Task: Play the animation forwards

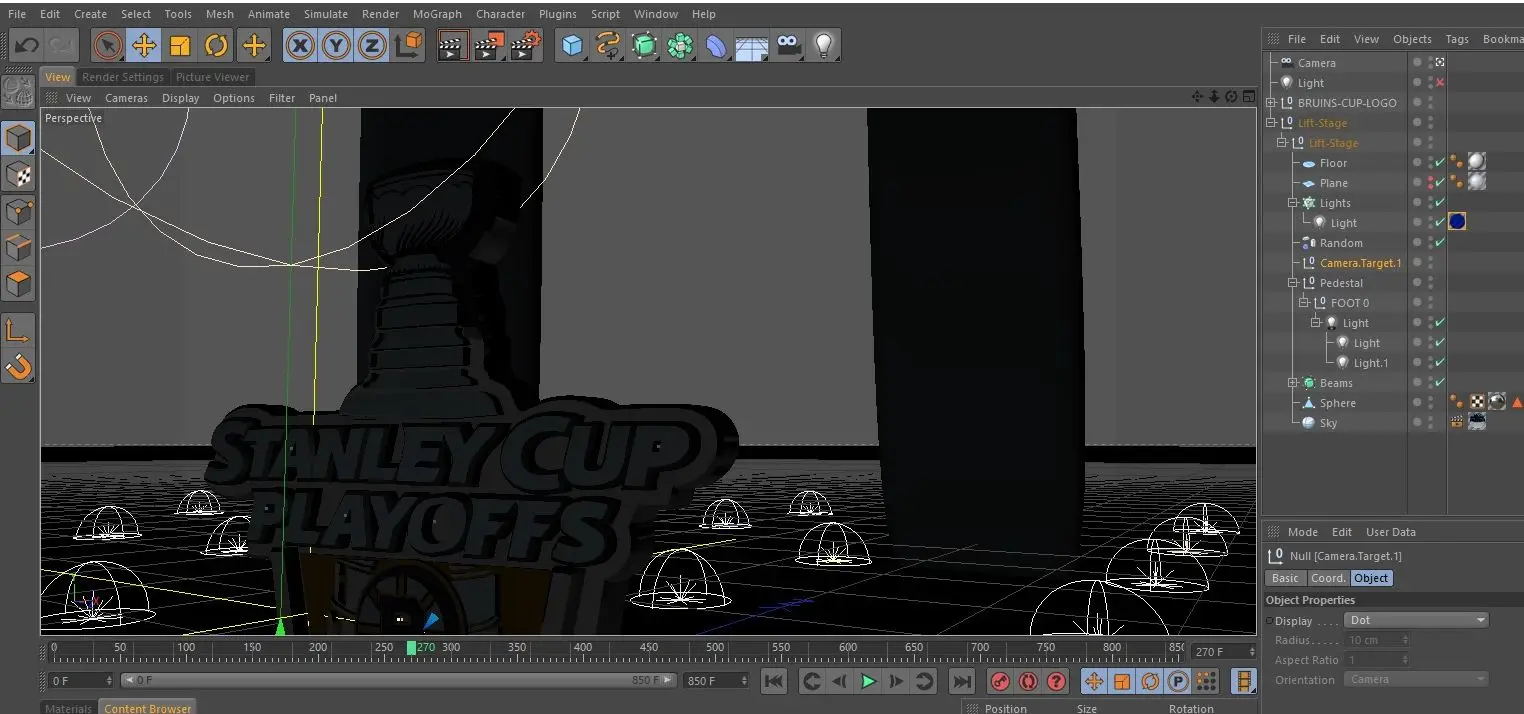Action: [868, 681]
